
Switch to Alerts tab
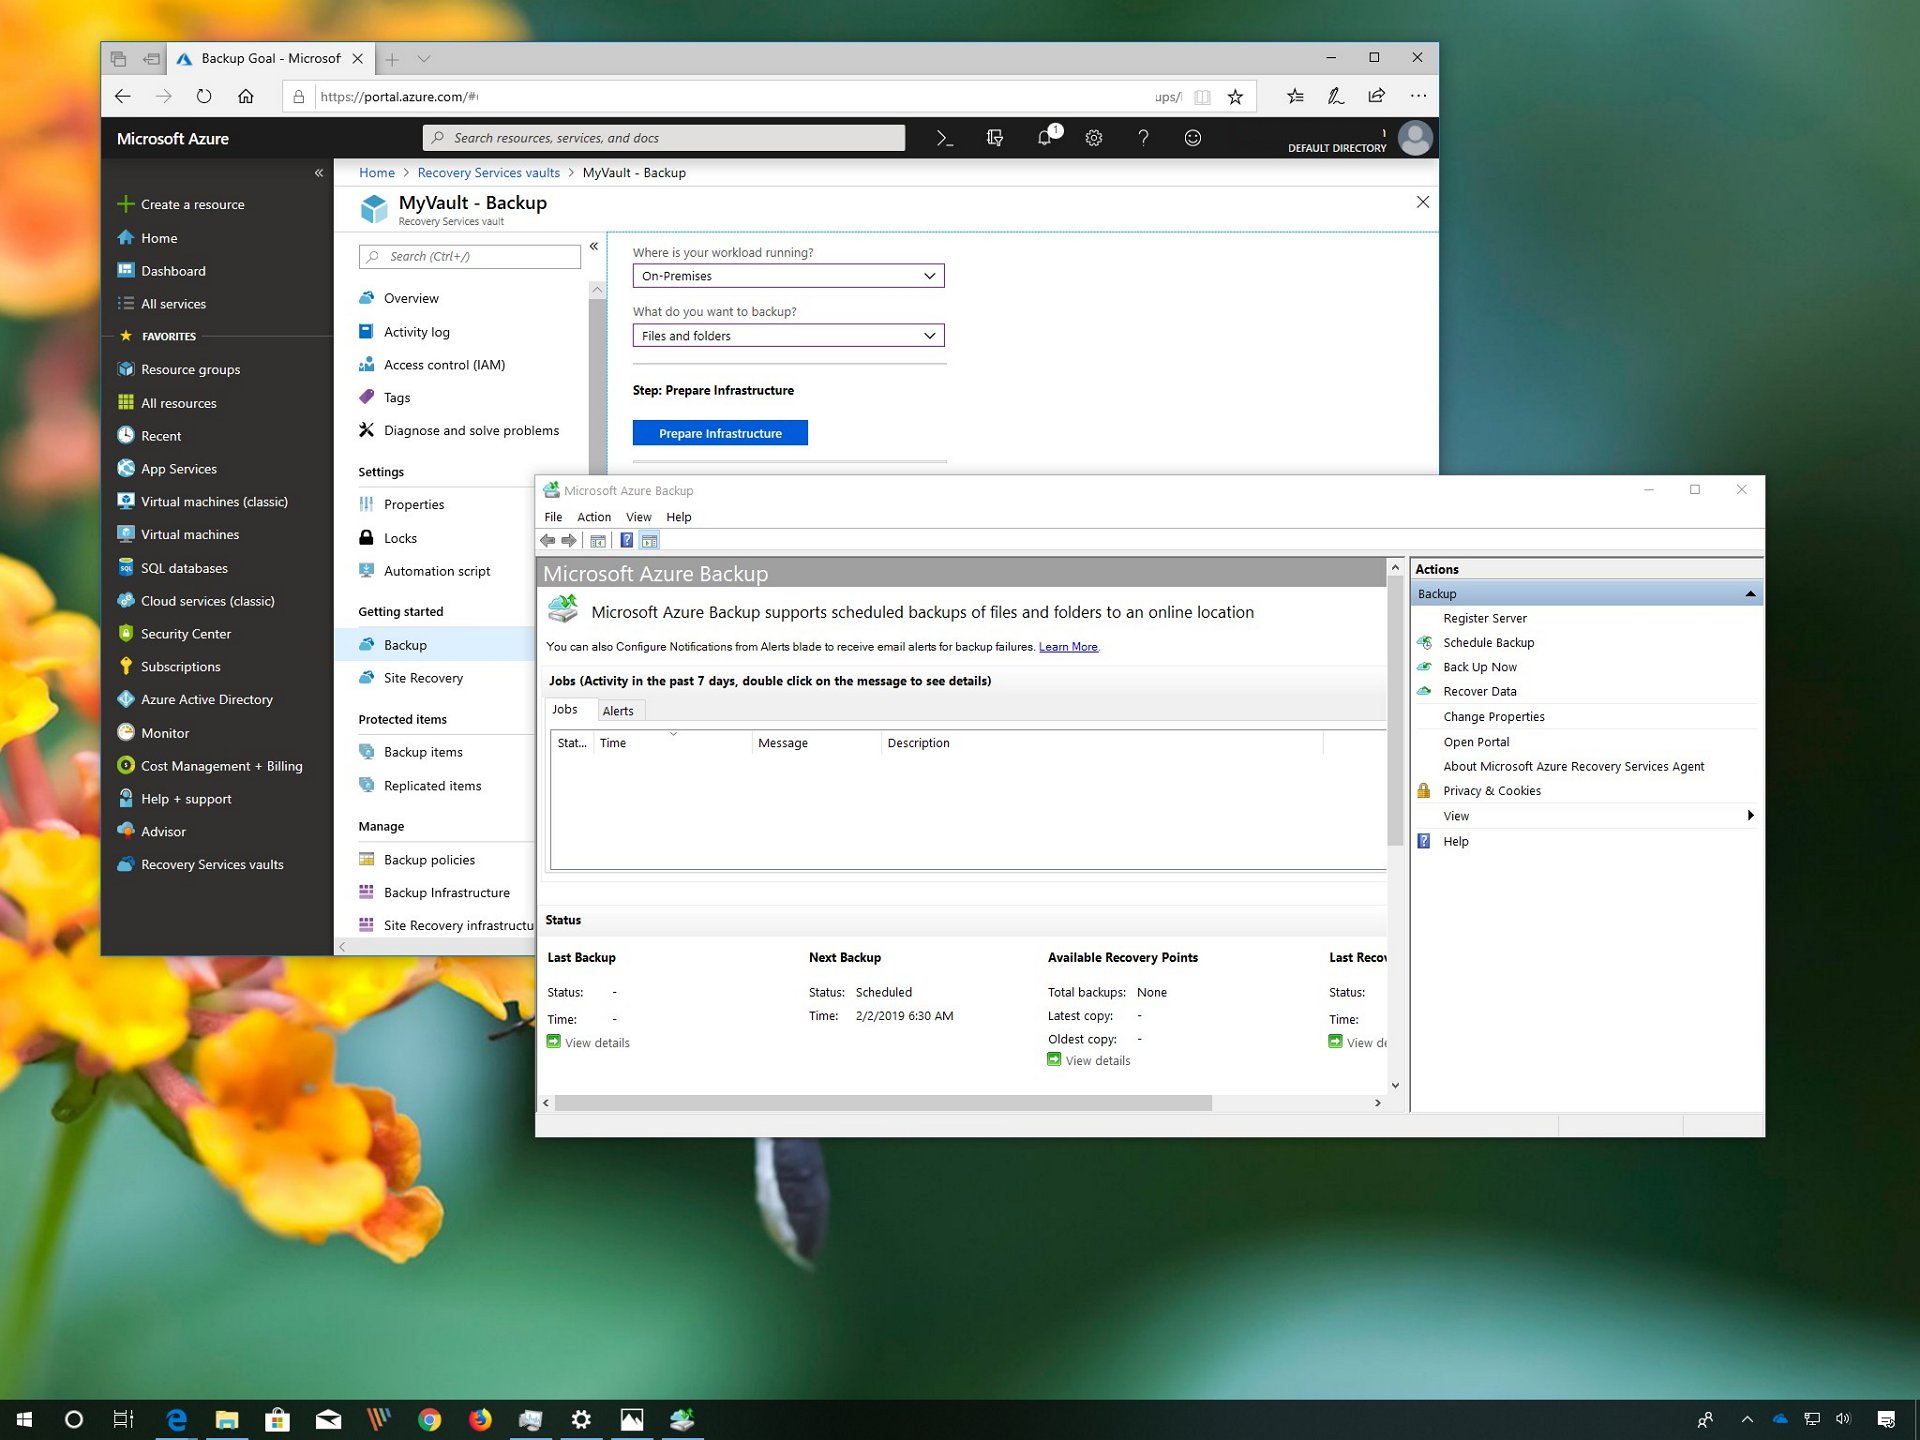click(618, 711)
